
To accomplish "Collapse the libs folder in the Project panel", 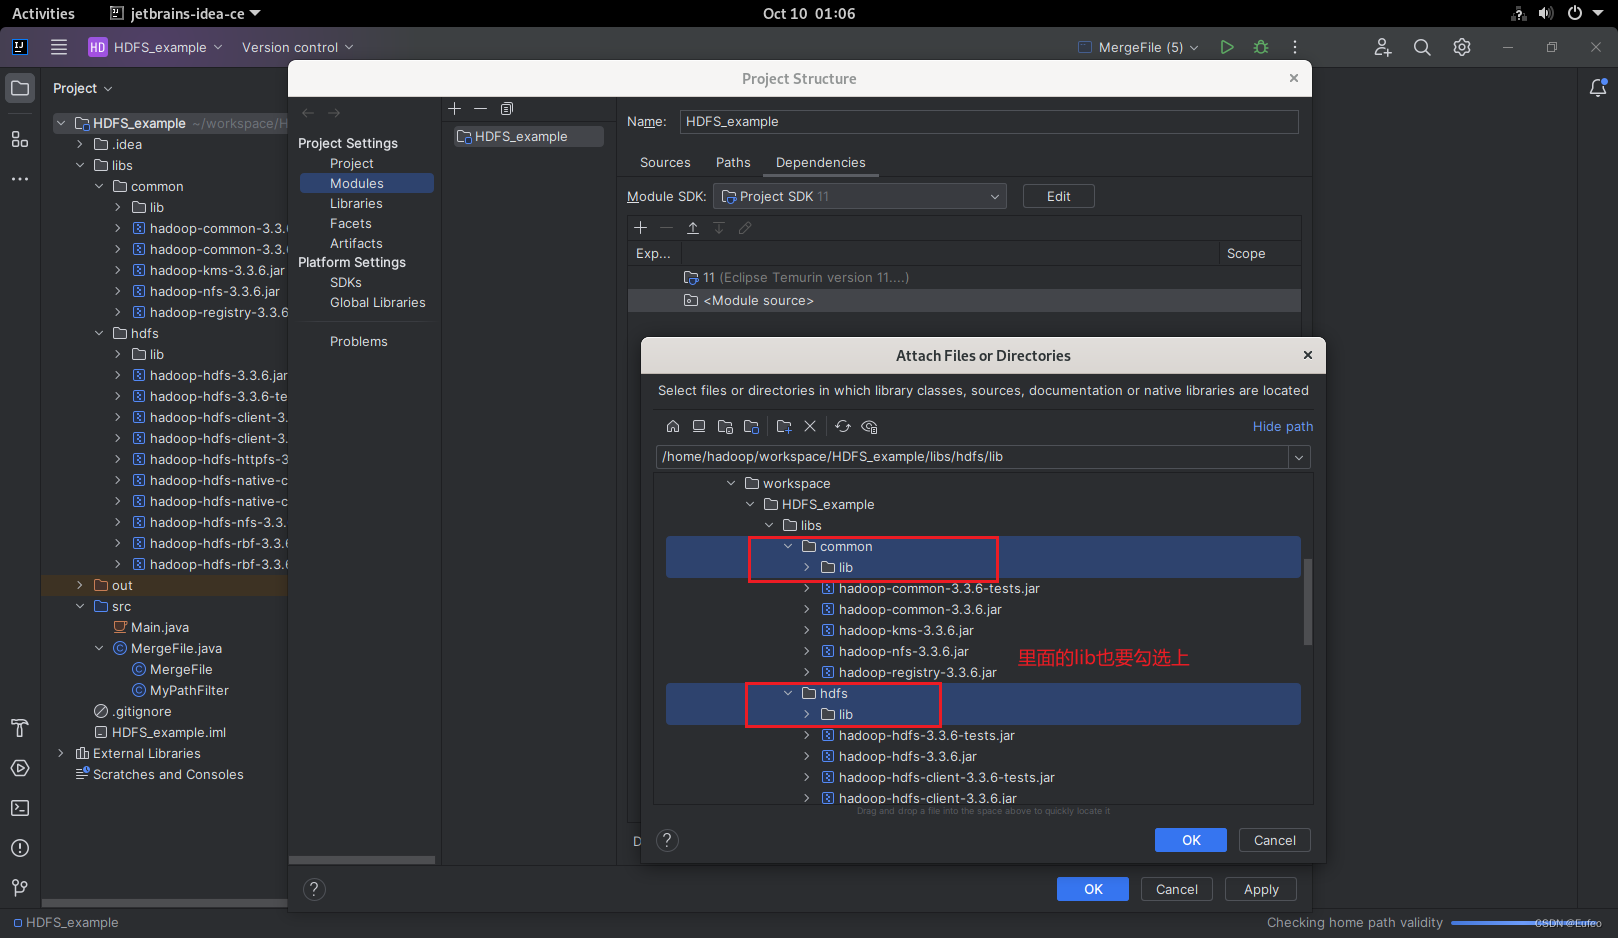I will [x=82, y=165].
